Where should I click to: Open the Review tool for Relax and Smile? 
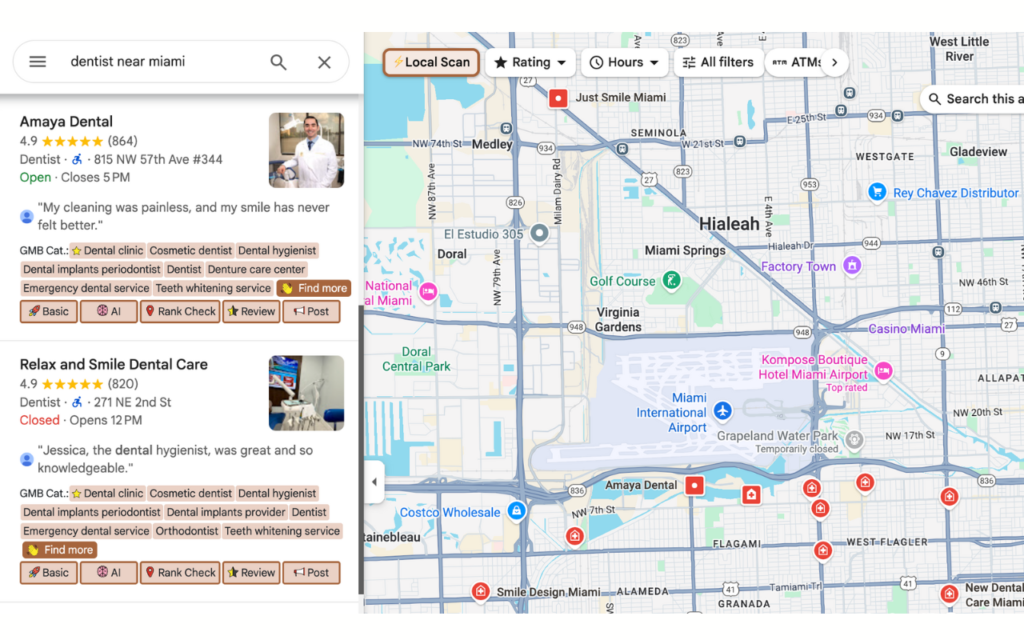[251, 572]
